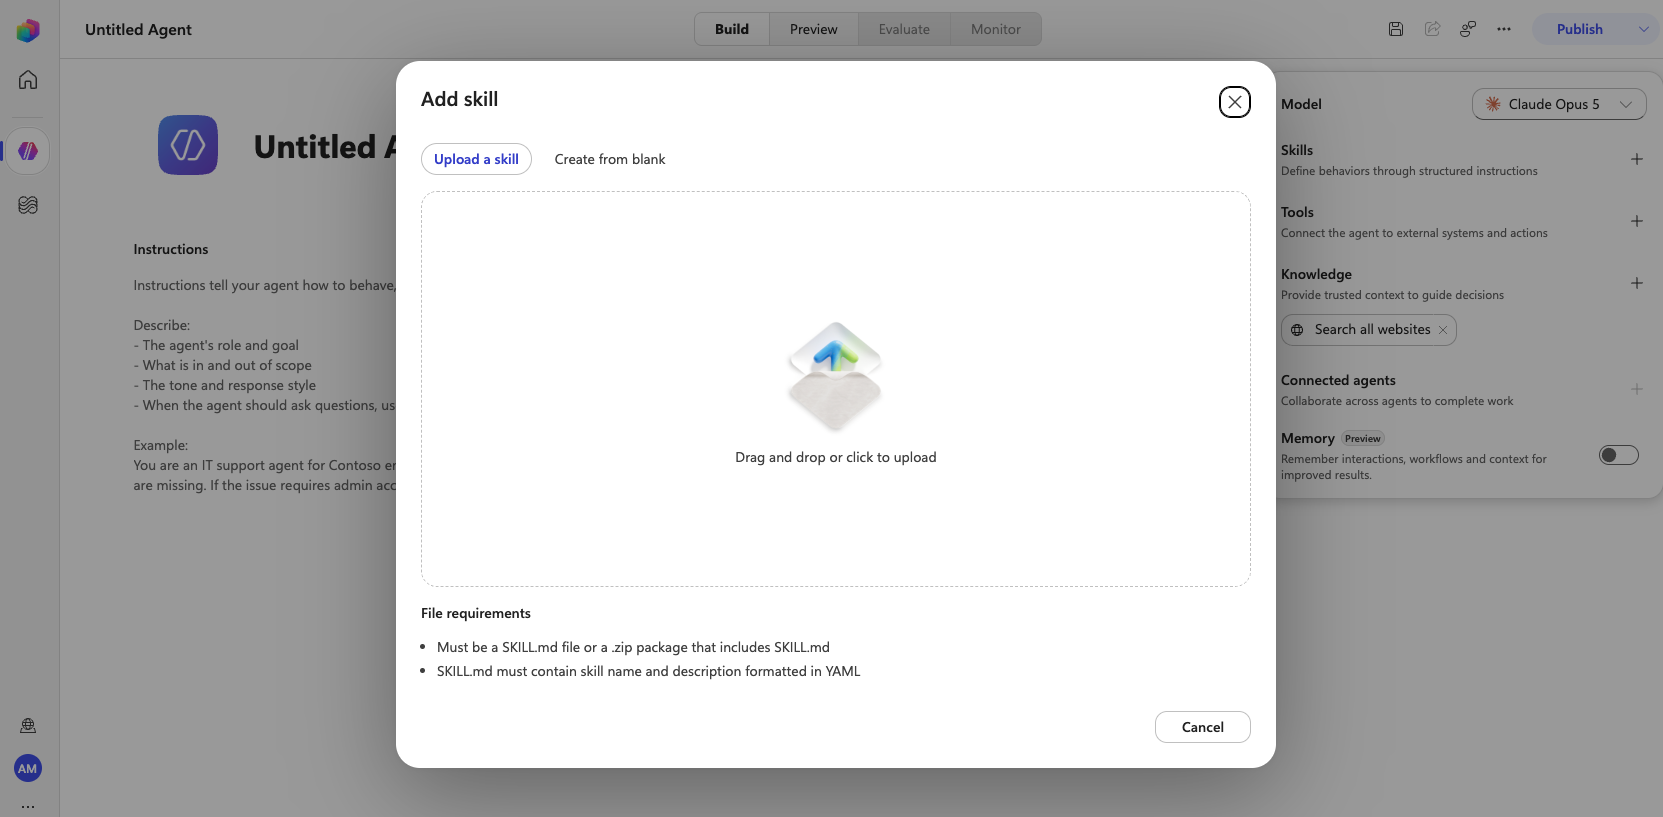
Task: Add knowledge with the Knowledge plus
Action: tap(1637, 283)
